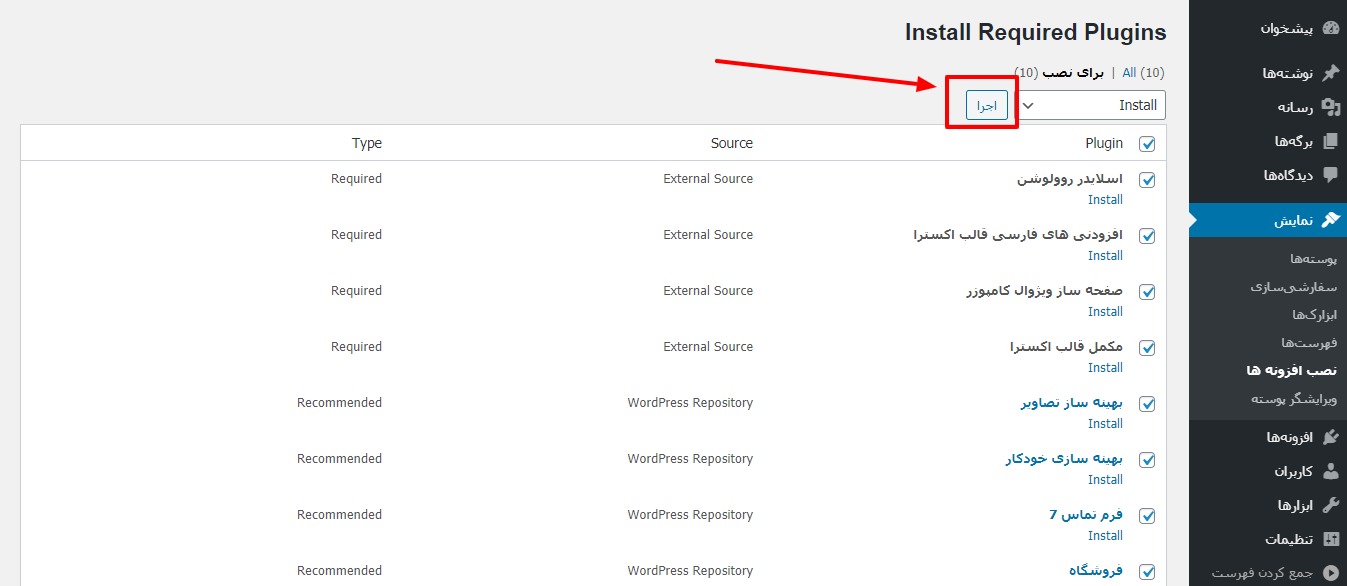Viewport: 1347px width, 586px height.
Task: Open the افزونه‌ها menu item
Action: point(1268,437)
